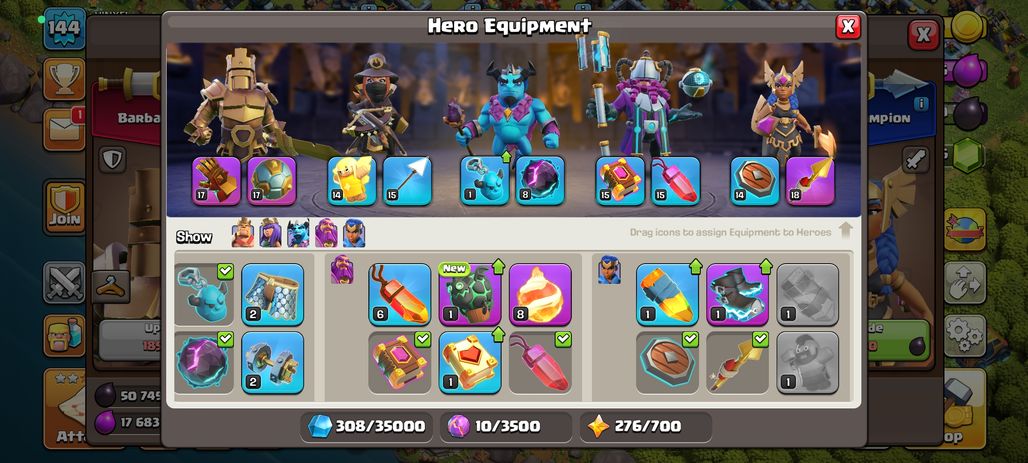Filter equipment by Archer Queen portrait
This screenshot has width=1028, height=463.
(x=270, y=233)
